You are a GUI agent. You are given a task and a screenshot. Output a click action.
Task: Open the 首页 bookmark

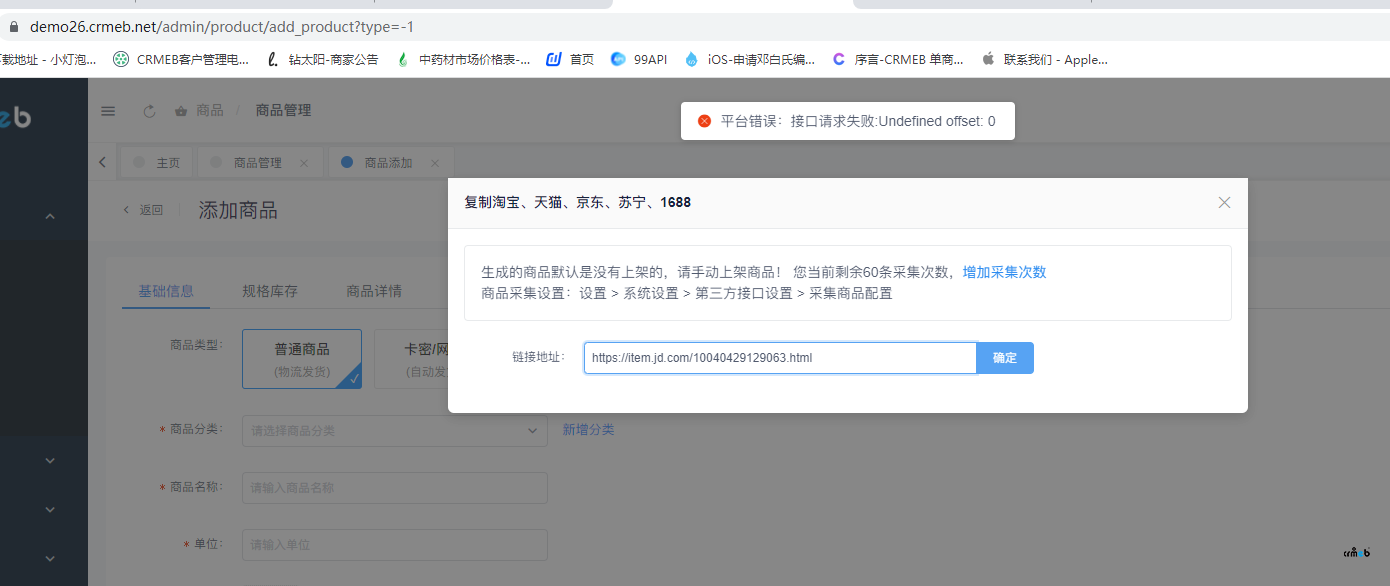click(x=570, y=59)
